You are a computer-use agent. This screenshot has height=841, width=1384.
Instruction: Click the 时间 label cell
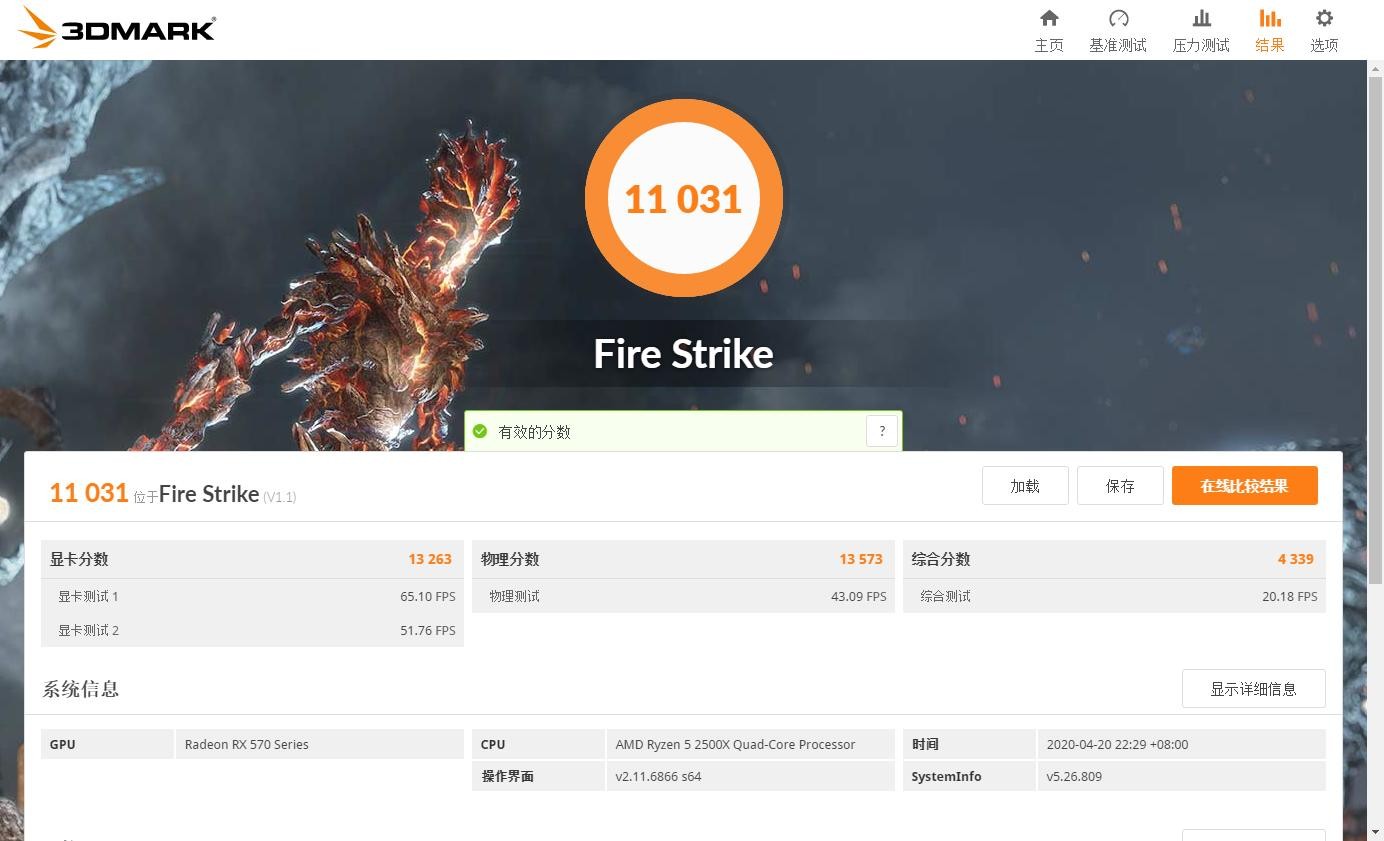click(969, 744)
